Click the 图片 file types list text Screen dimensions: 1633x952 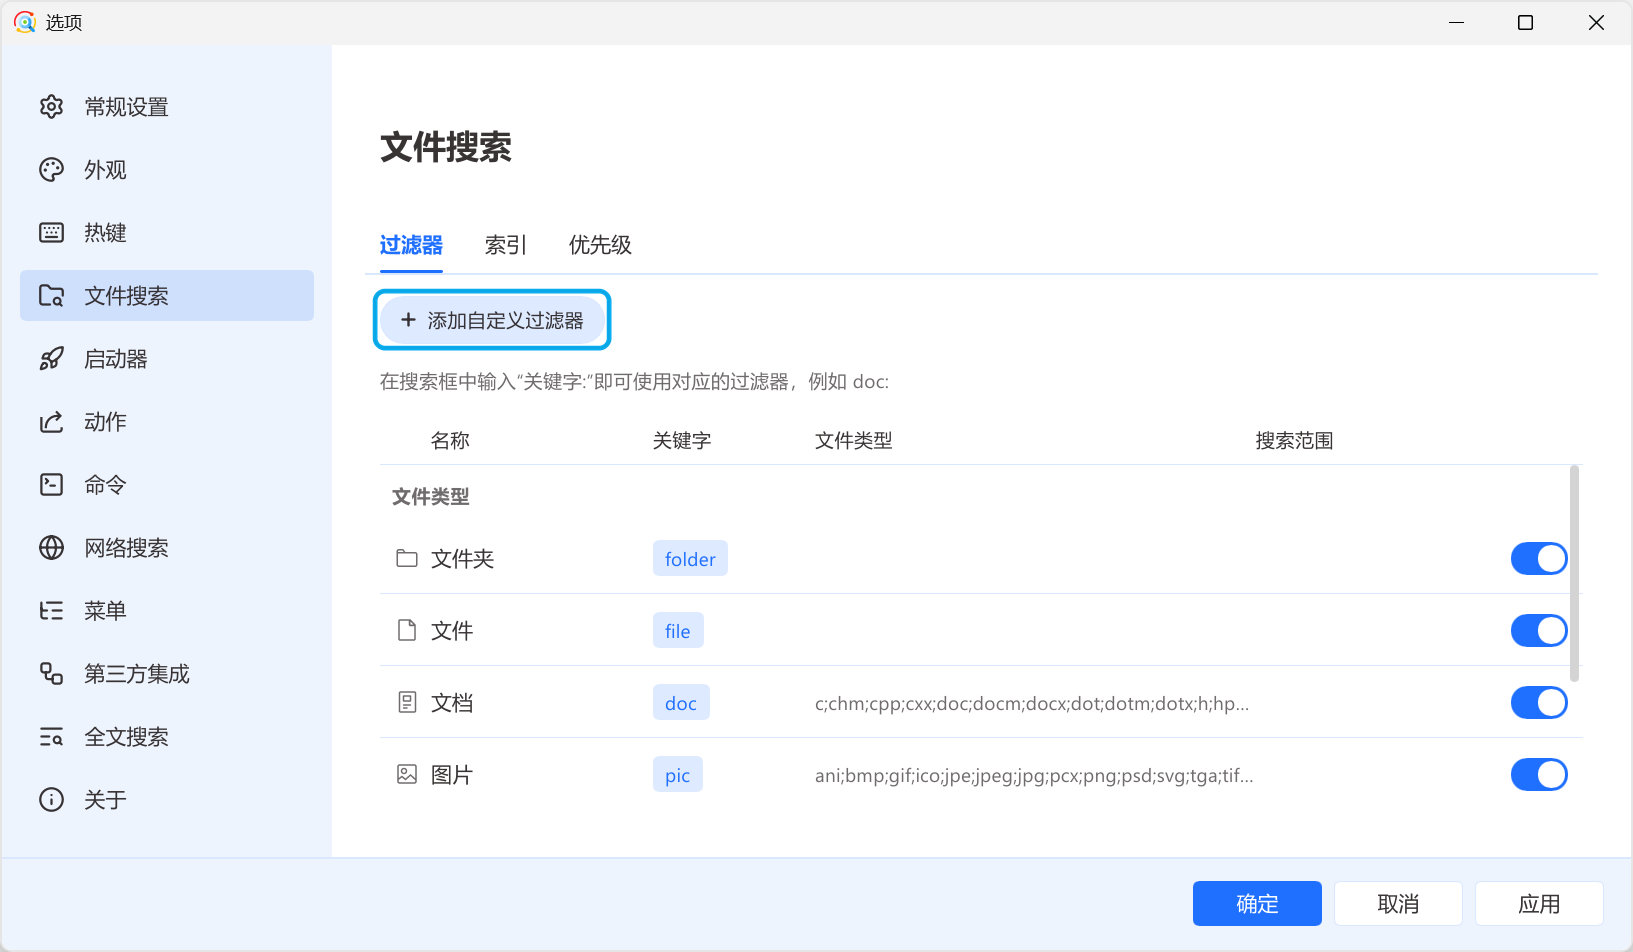point(1034,775)
